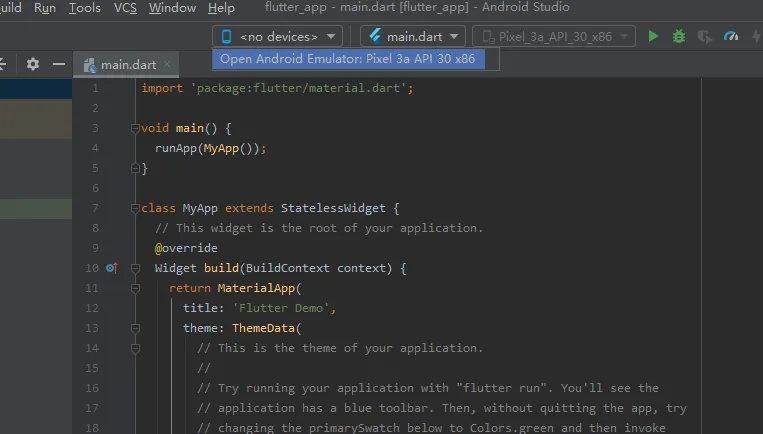Click line number 7 in the gutter
This screenshot has width=763, height=434.
[95, 208]
